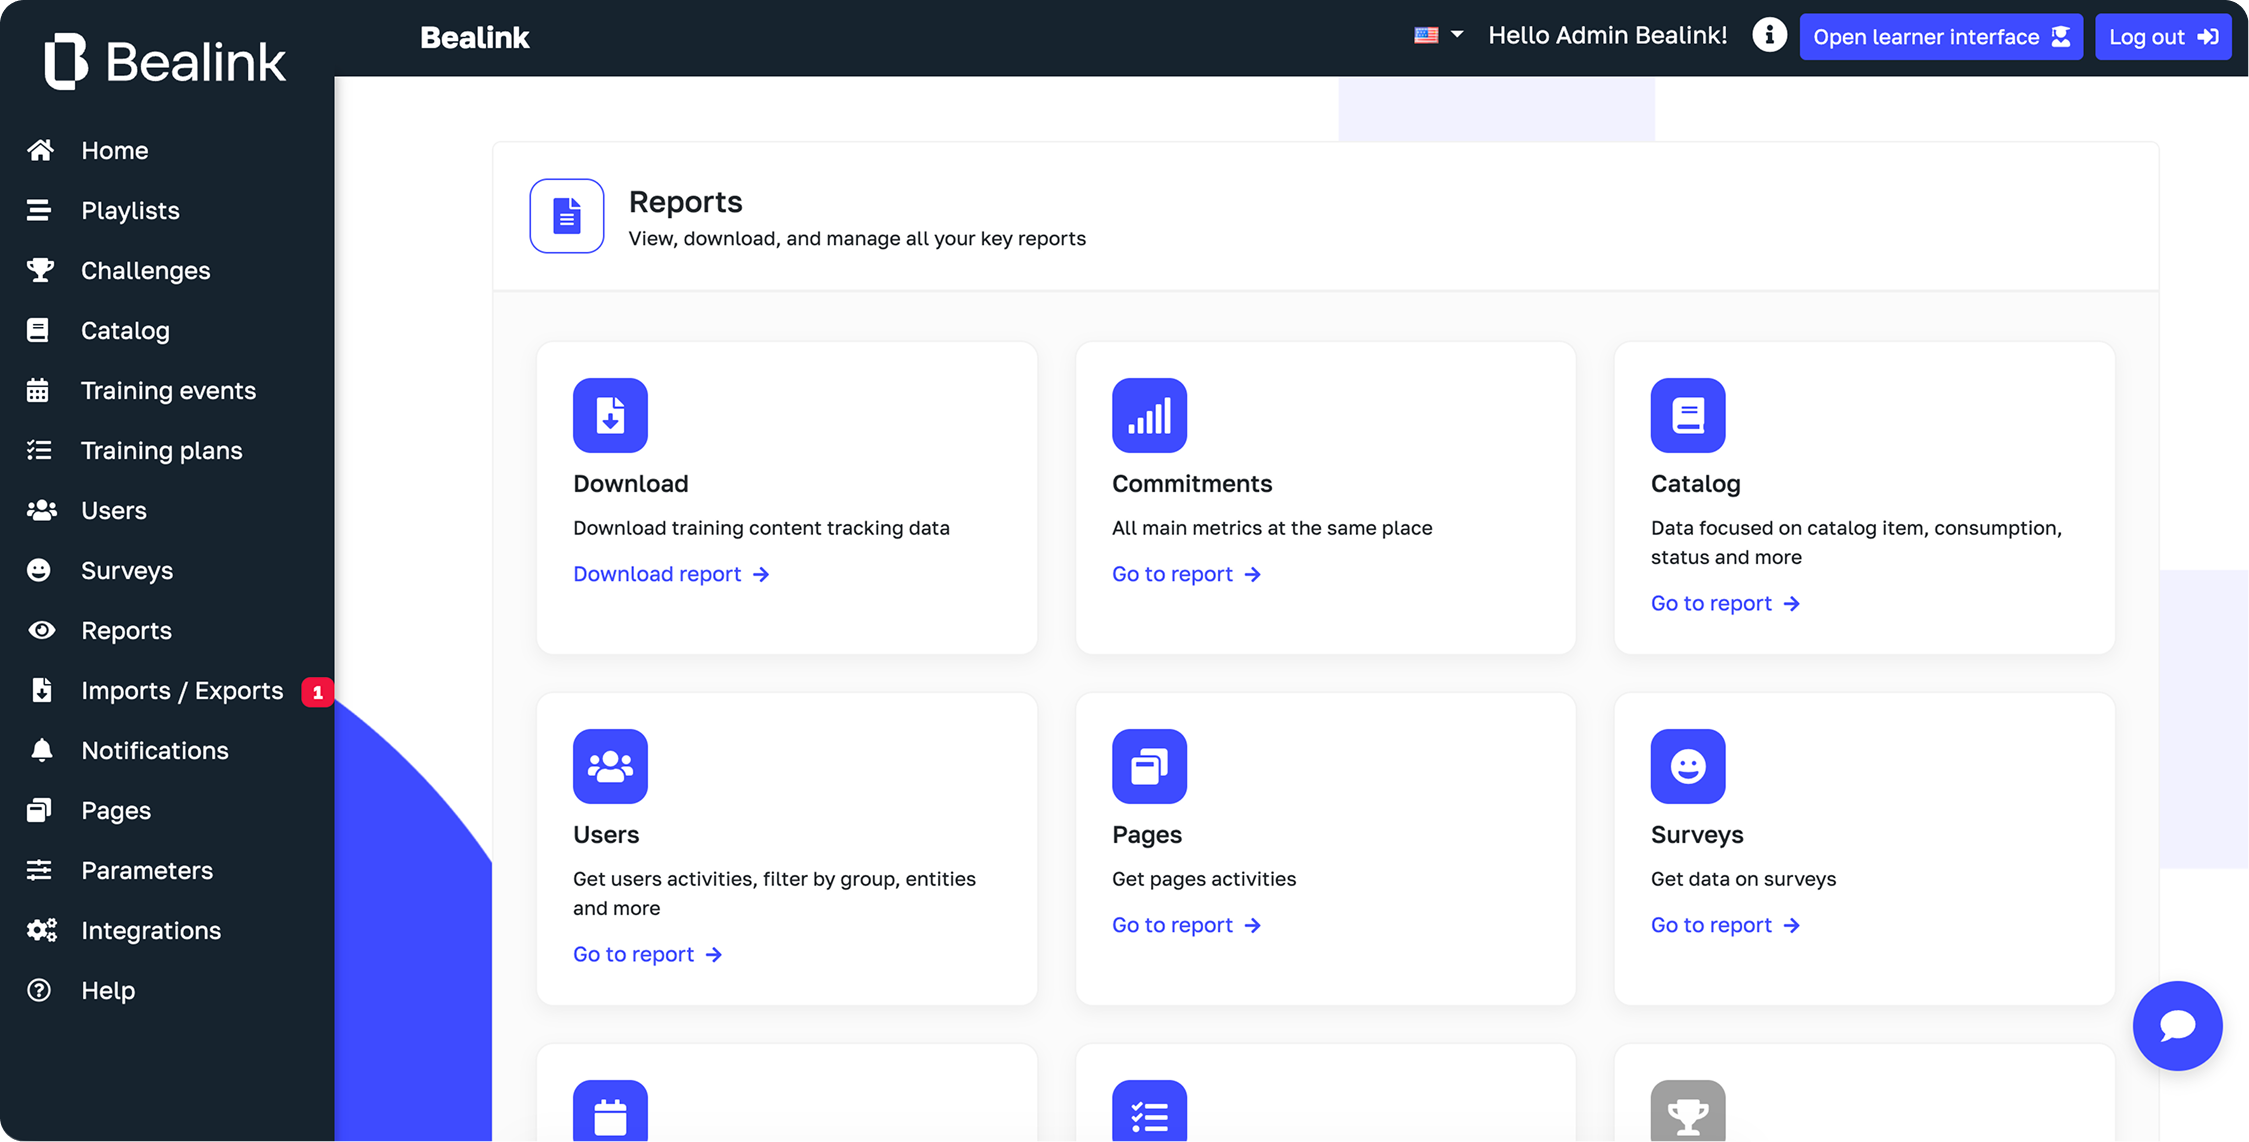Click the Pages card icon
2249x1142 pixels.
[1149, 766]
